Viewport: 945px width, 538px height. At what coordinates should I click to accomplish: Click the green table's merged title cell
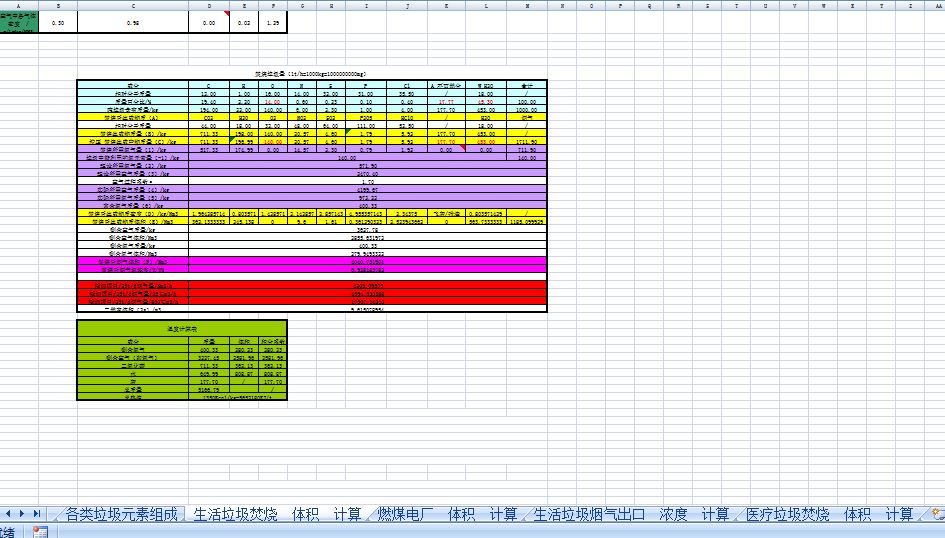(182, 329)
